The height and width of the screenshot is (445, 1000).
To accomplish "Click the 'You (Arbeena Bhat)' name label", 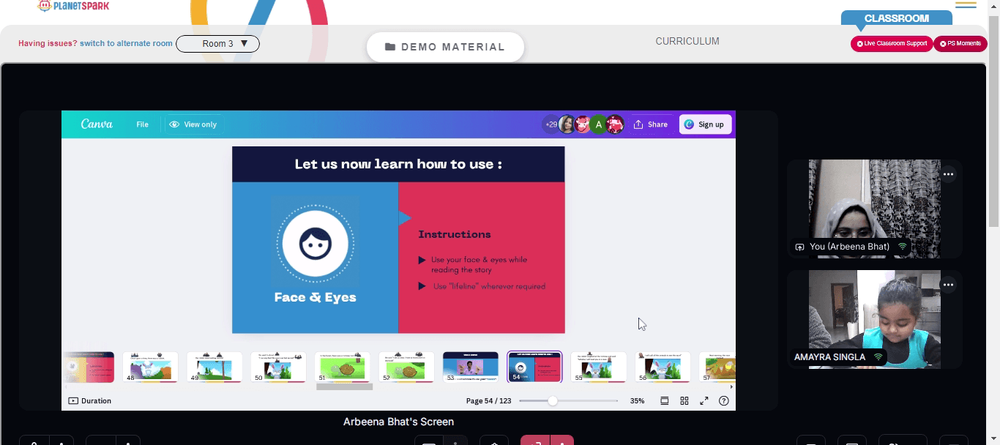I will pos(849,247).
